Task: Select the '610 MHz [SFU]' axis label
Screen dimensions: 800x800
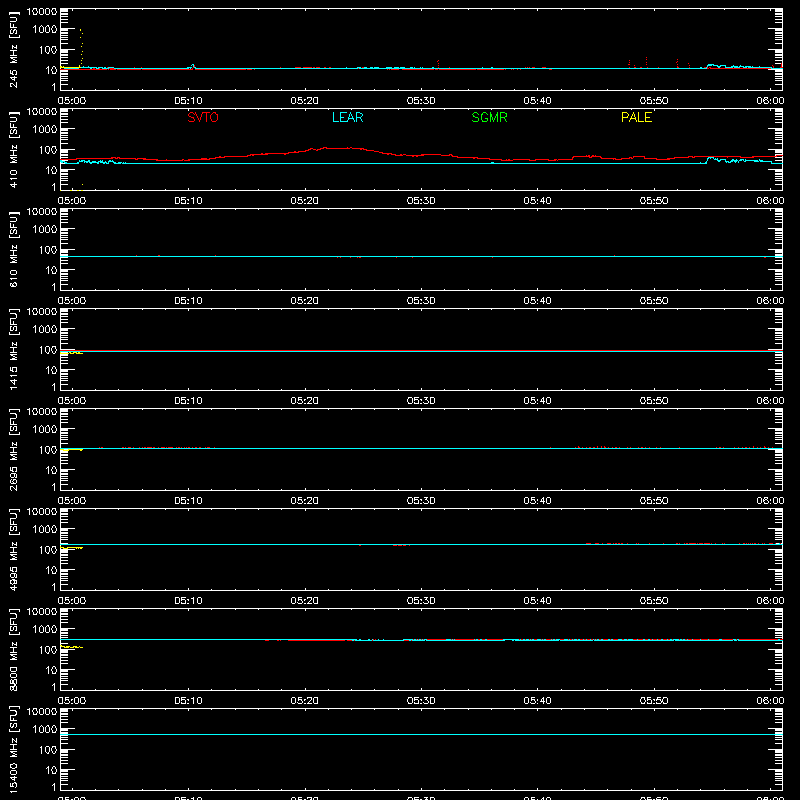Action: (x=13, y=249)
